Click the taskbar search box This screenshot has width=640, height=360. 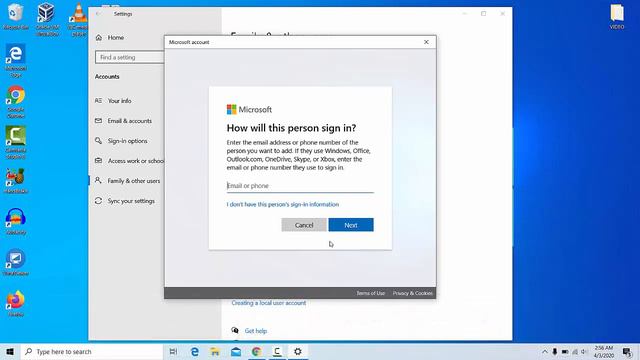point(92,351)
